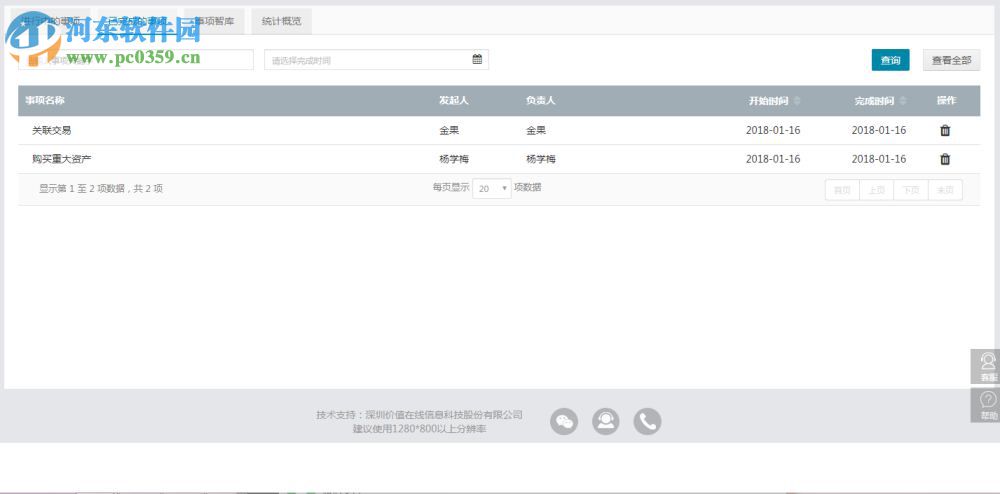The image size is (1000, 494).
Task: Click the phone icon in footer
Action: 647,421
